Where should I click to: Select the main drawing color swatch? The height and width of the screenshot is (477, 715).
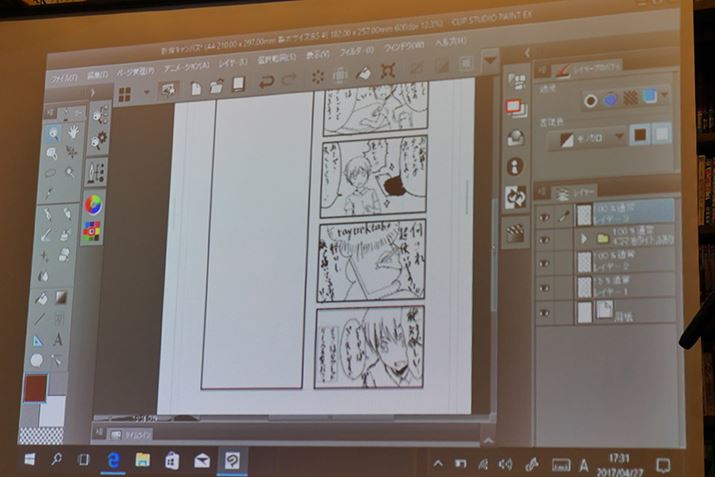pos(35,389)
